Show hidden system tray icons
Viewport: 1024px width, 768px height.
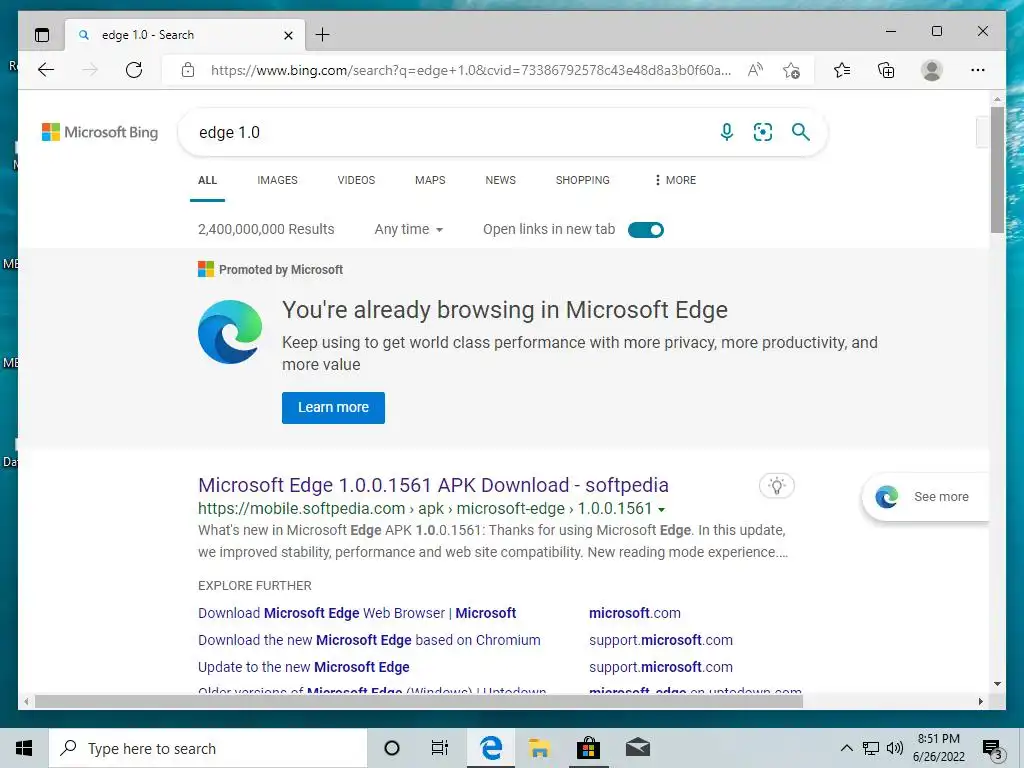(x=846, y=748)
